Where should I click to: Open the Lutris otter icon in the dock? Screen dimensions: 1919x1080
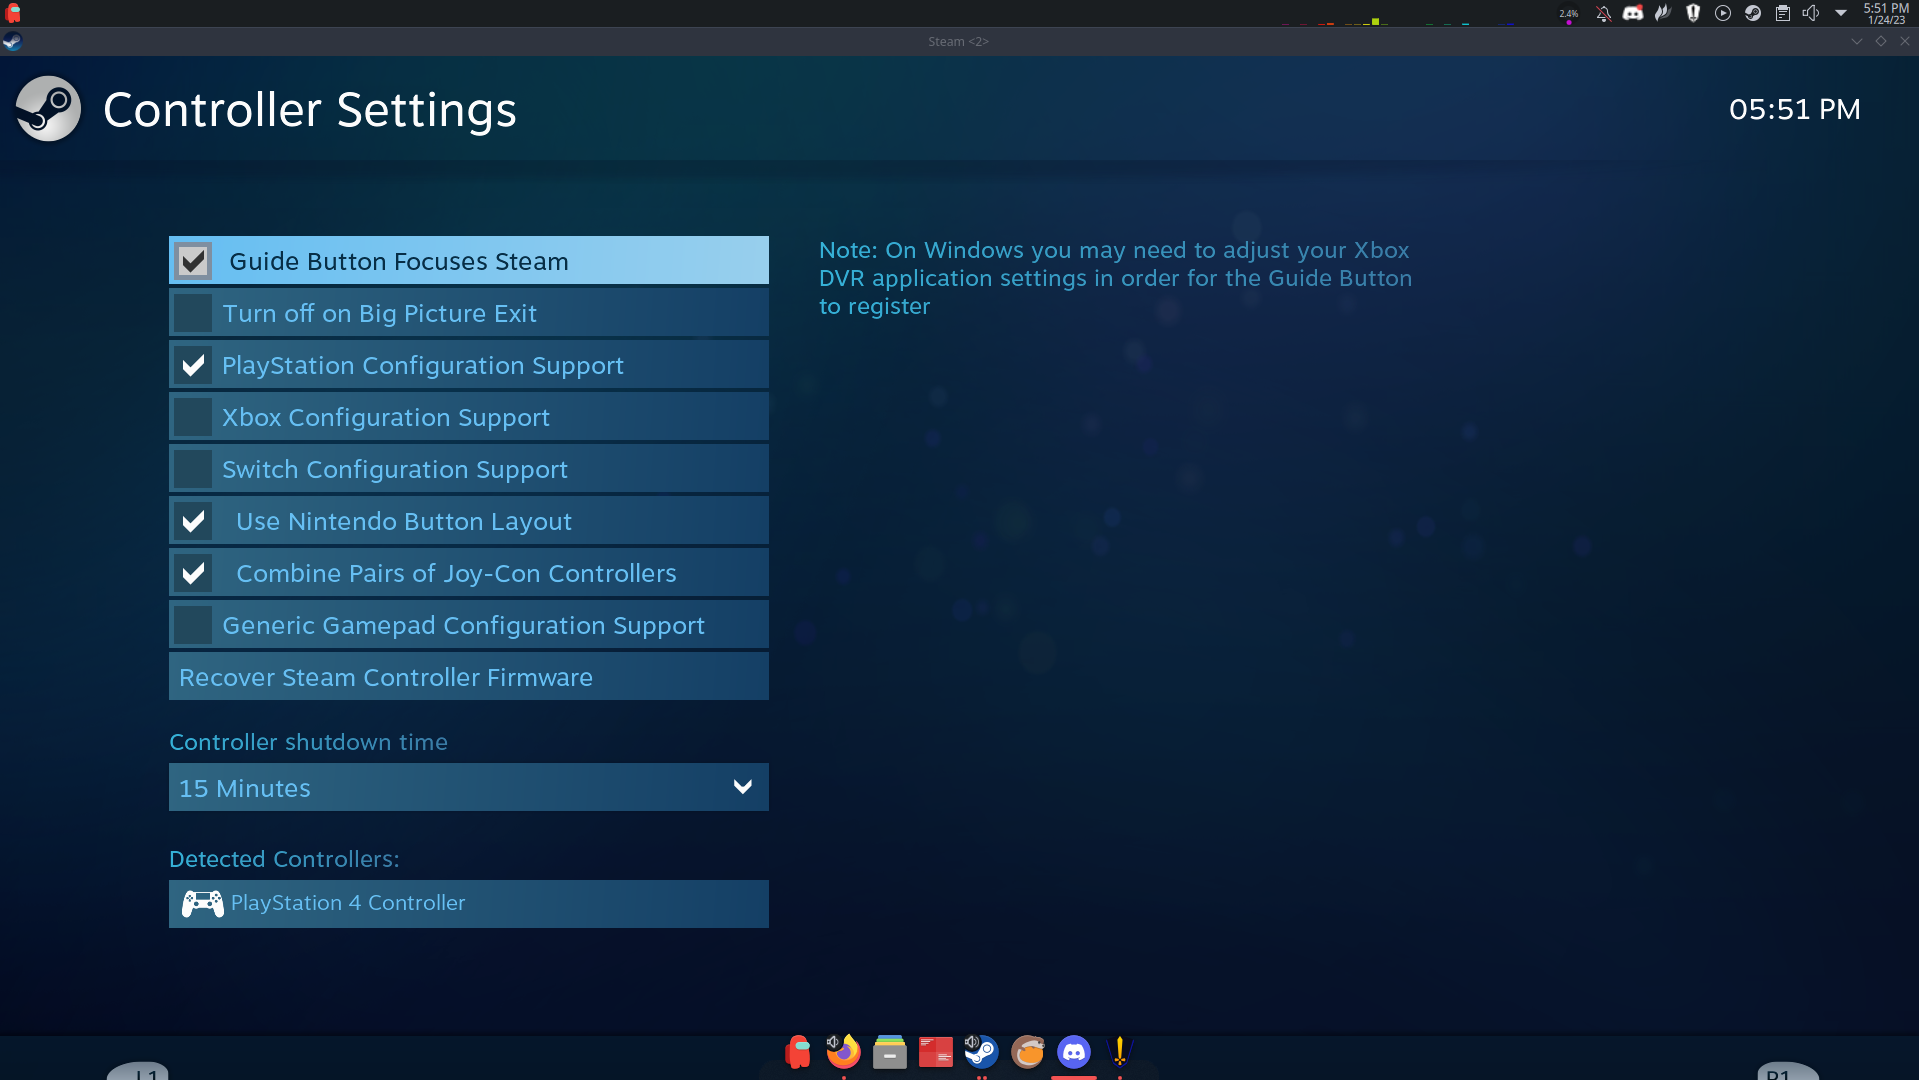pos(1028,1052)
